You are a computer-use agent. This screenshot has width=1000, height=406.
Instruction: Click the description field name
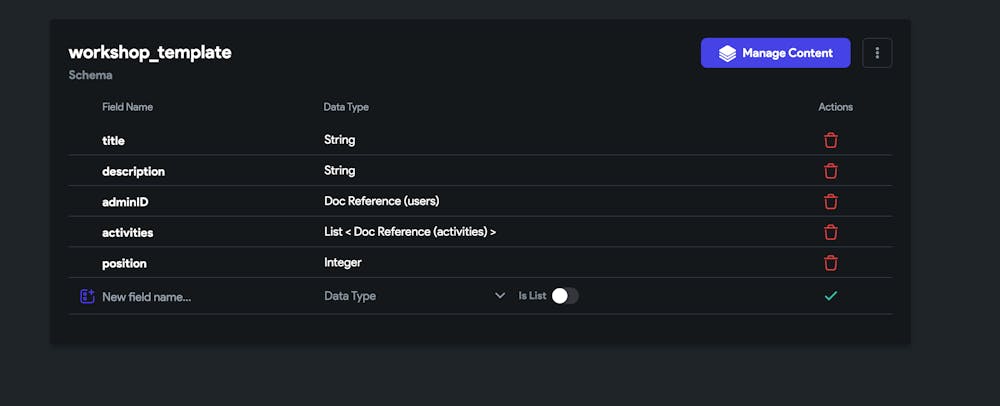[133, 171]
